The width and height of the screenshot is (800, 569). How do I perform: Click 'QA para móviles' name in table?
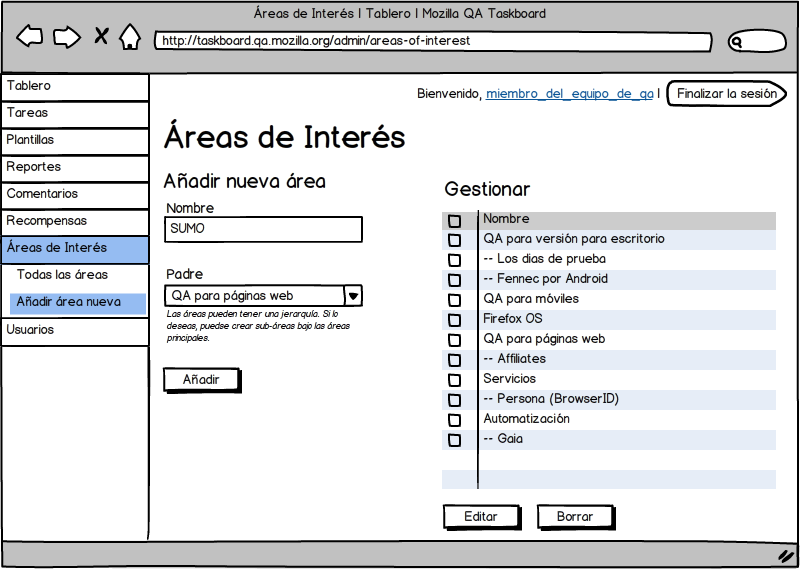tap(531, 299)
